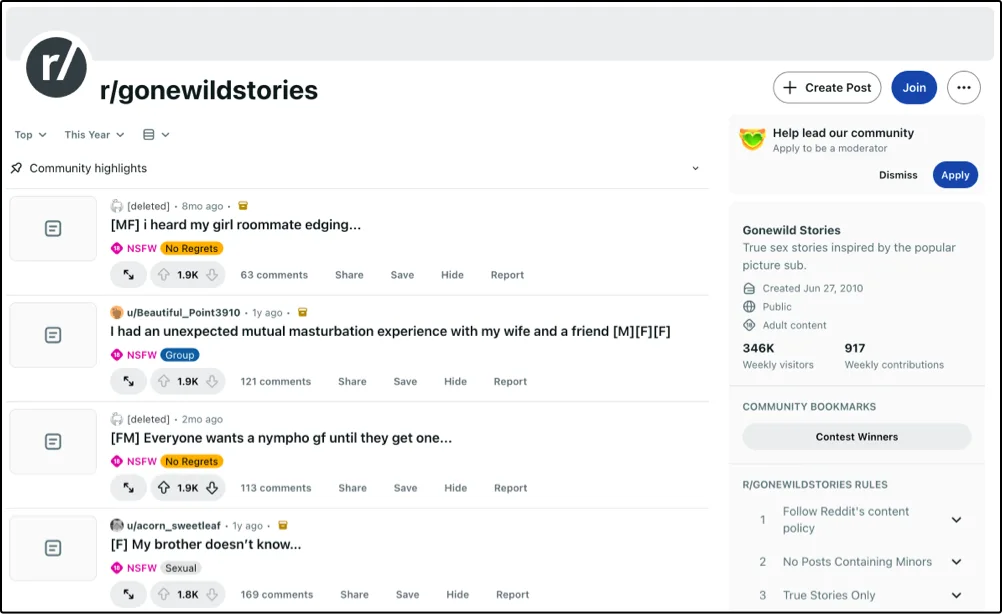Click the expand-preview arrows on the 63-comment post
The image size is (1002, 614).
(x=128, y=275)
